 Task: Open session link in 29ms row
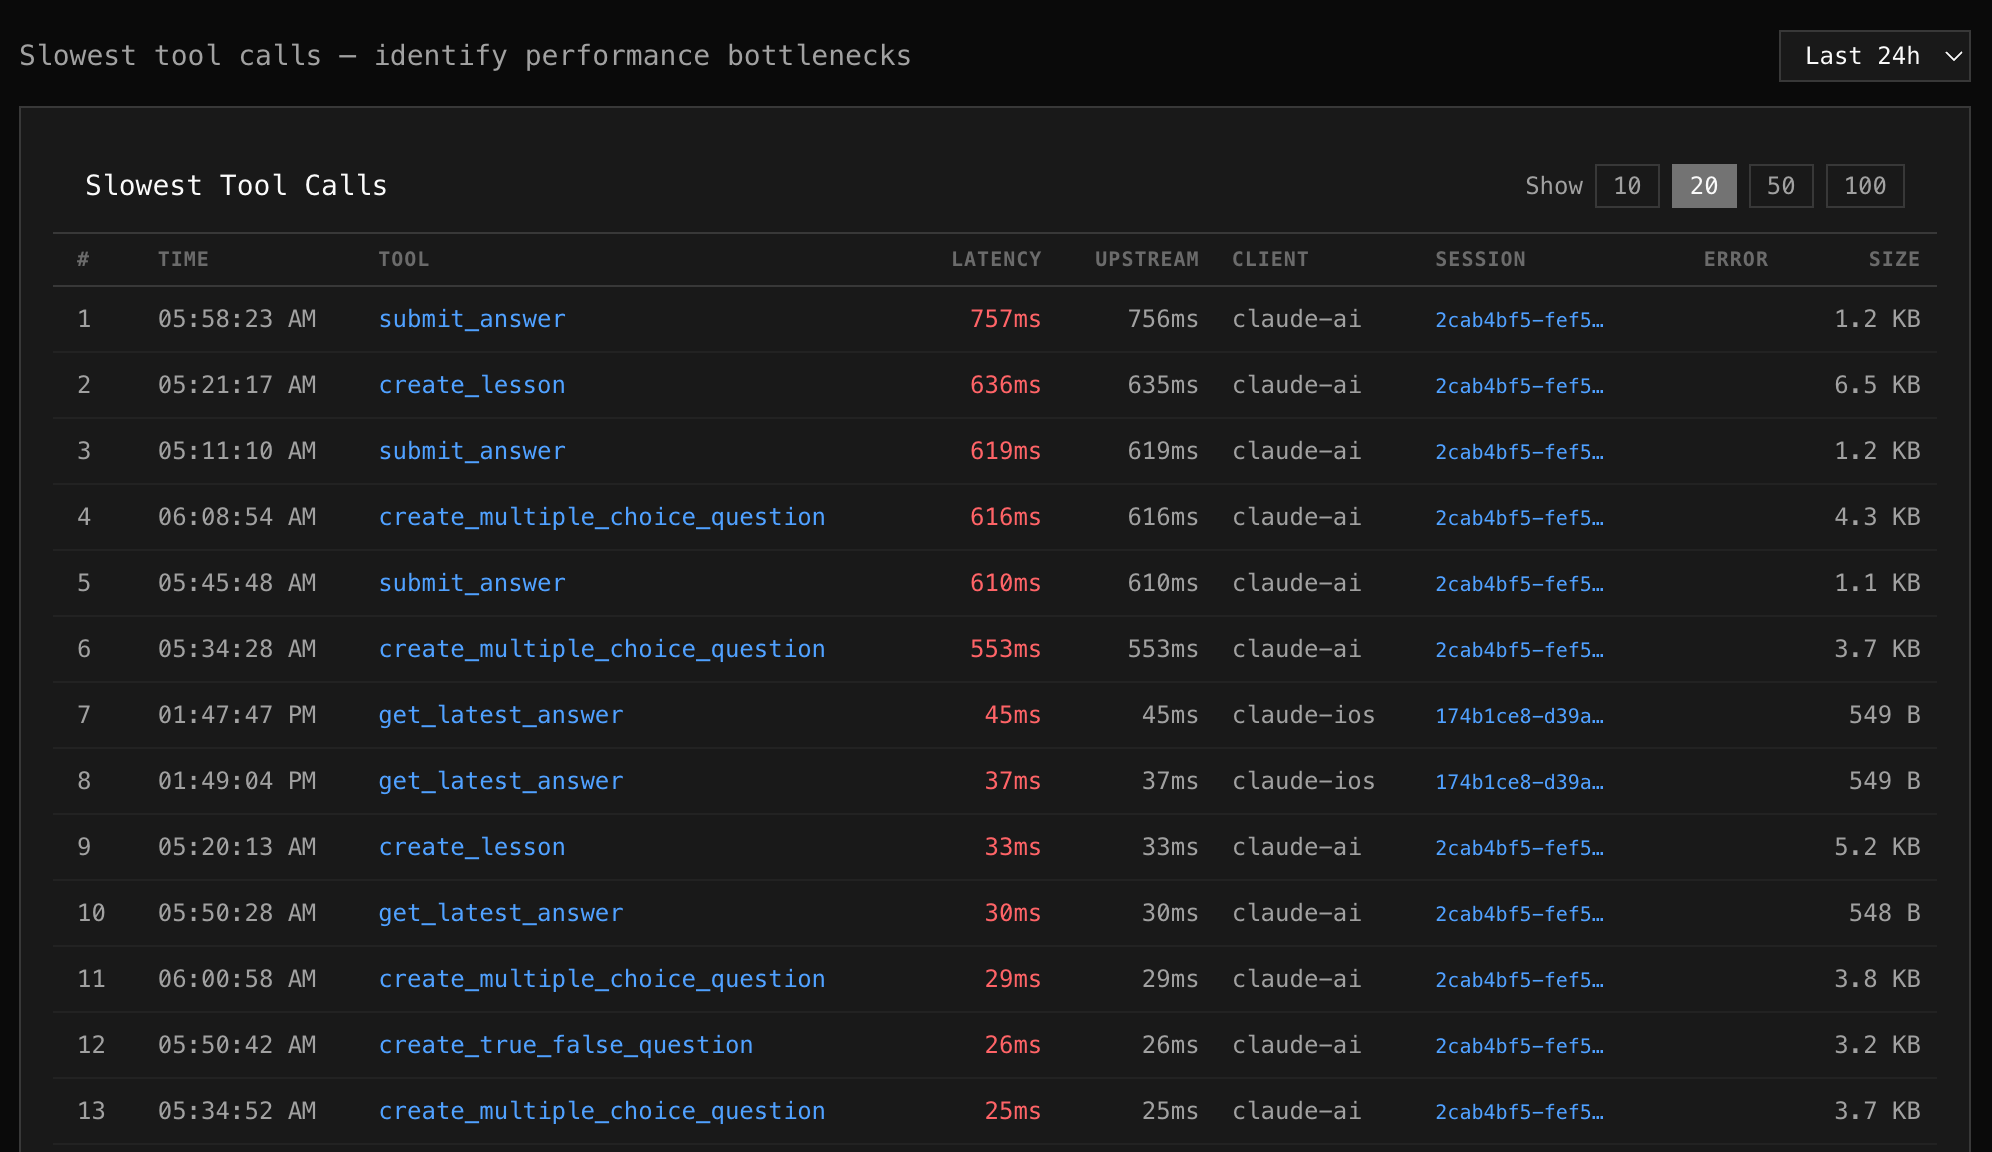point(1519,980)
